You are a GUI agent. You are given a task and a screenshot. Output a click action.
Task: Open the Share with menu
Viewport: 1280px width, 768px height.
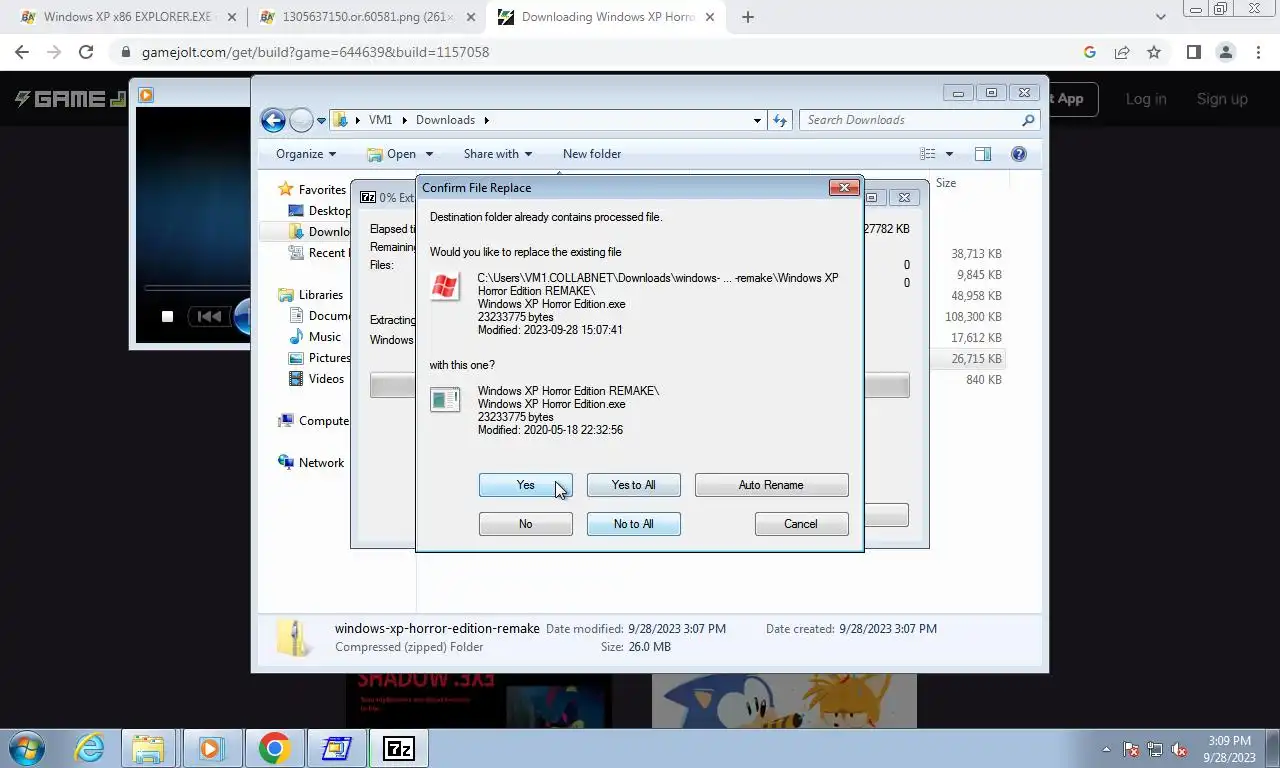pos(497,154)
